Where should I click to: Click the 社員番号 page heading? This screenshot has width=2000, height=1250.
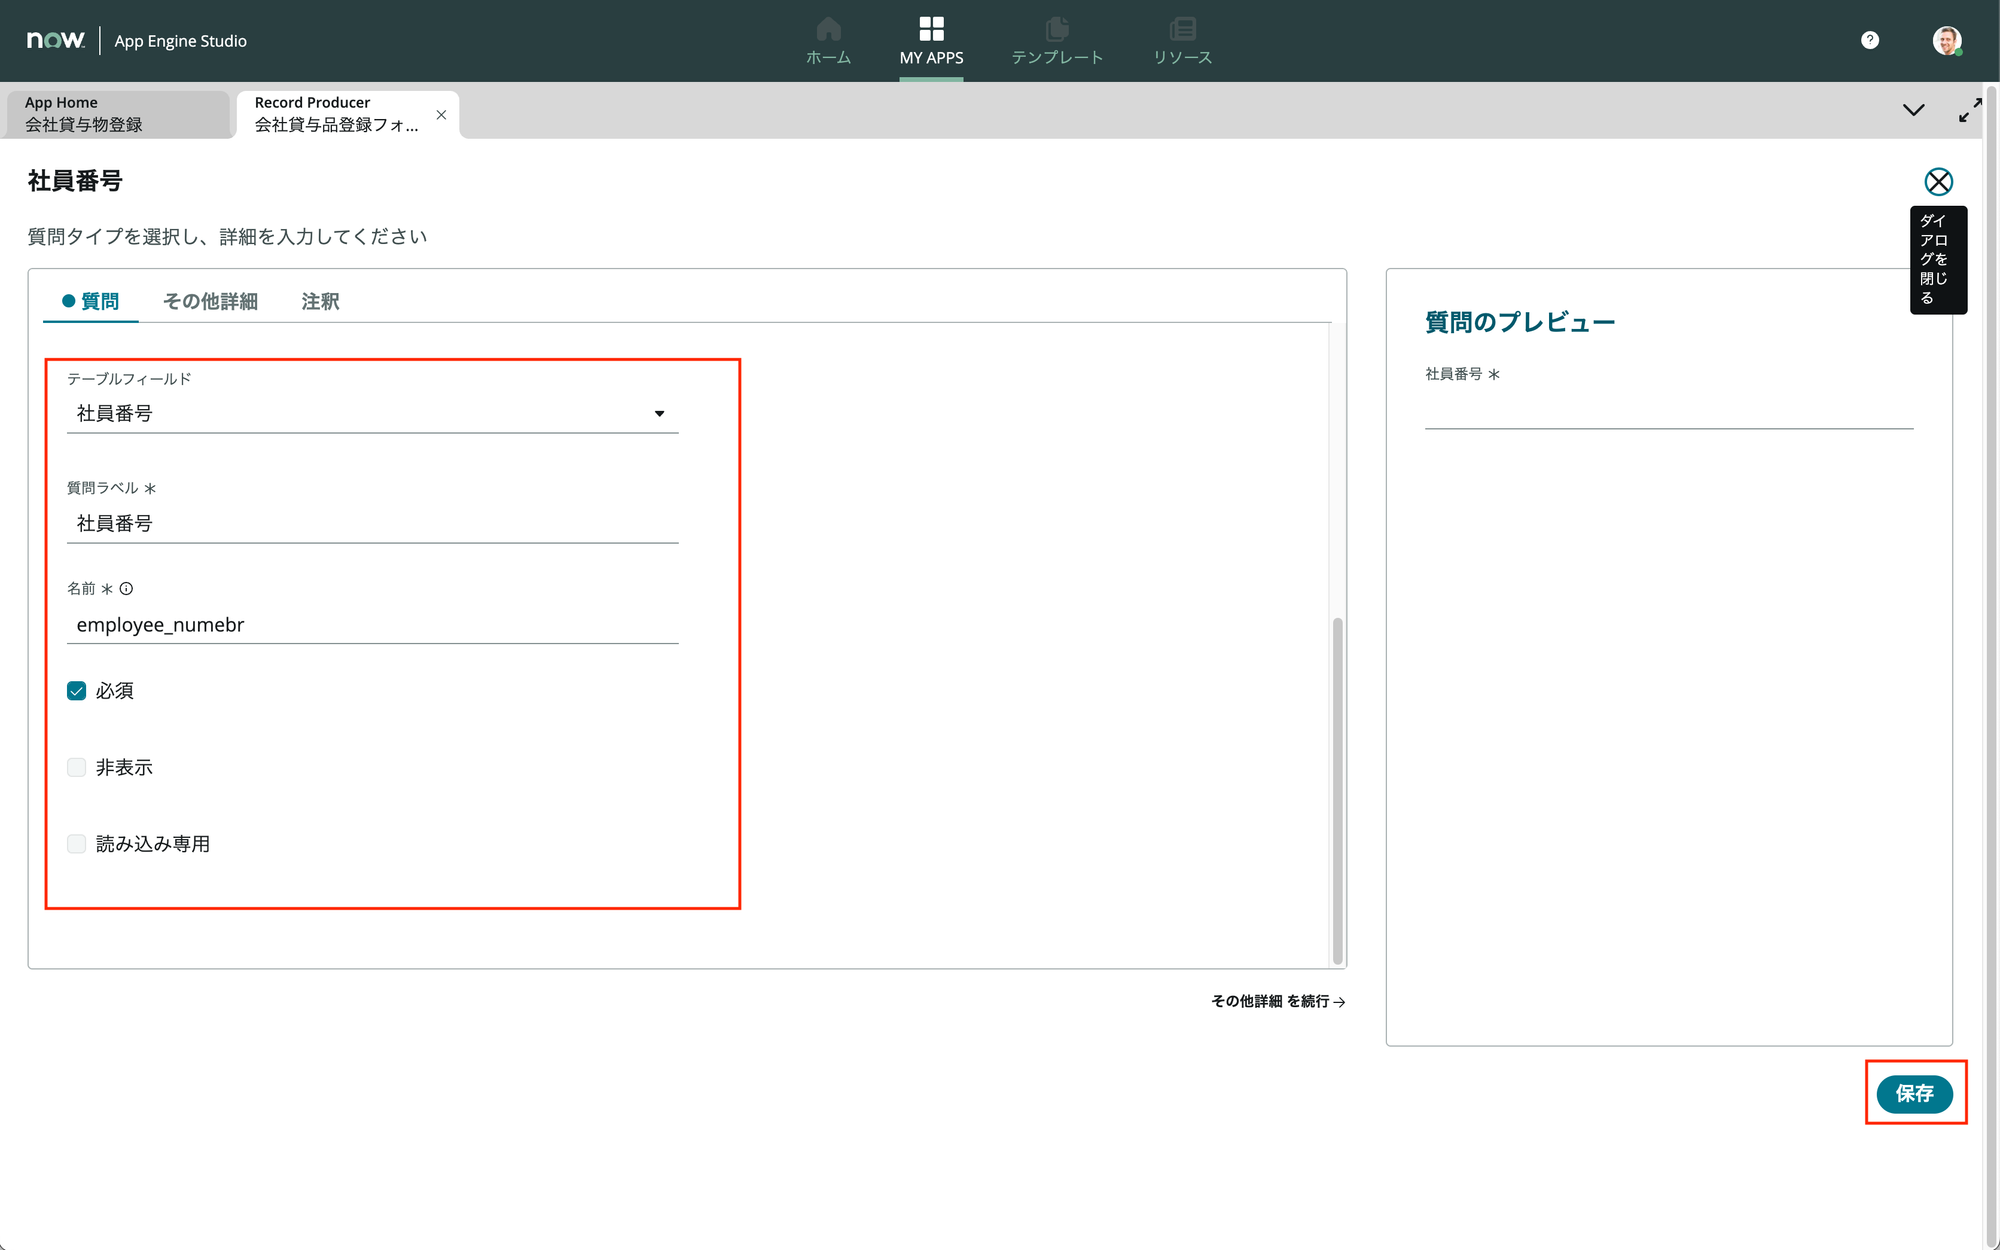(75, 181)
